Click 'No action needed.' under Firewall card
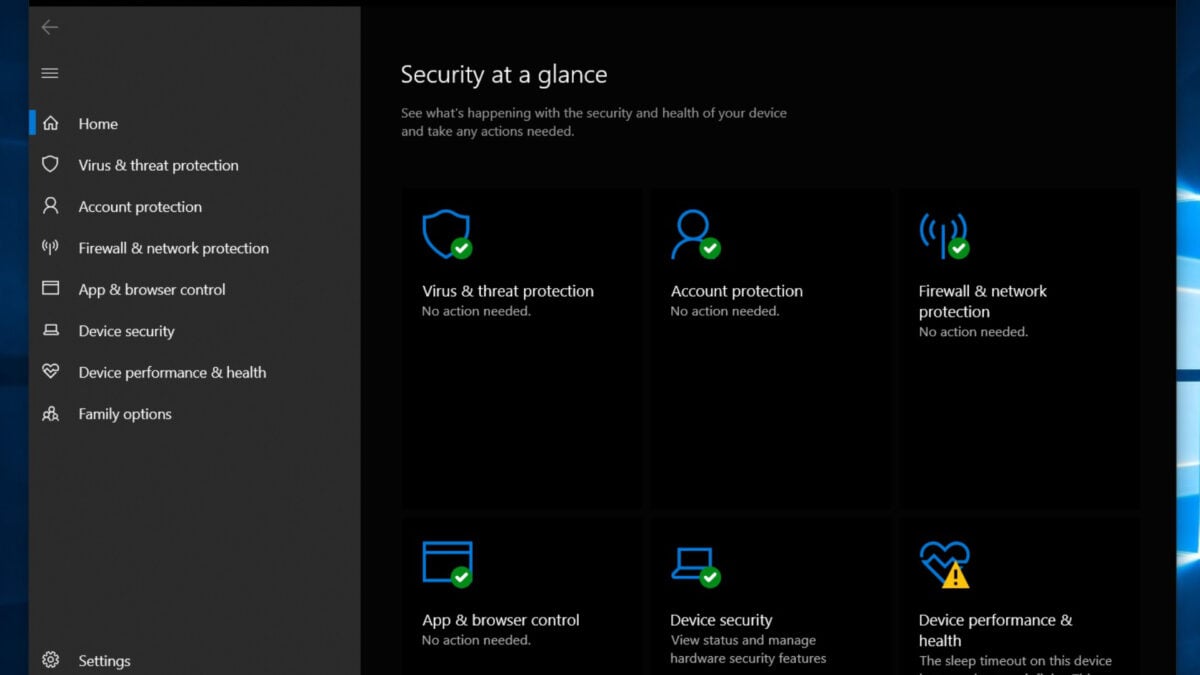This screenshot has width=1200, height=675. [973, 332]
